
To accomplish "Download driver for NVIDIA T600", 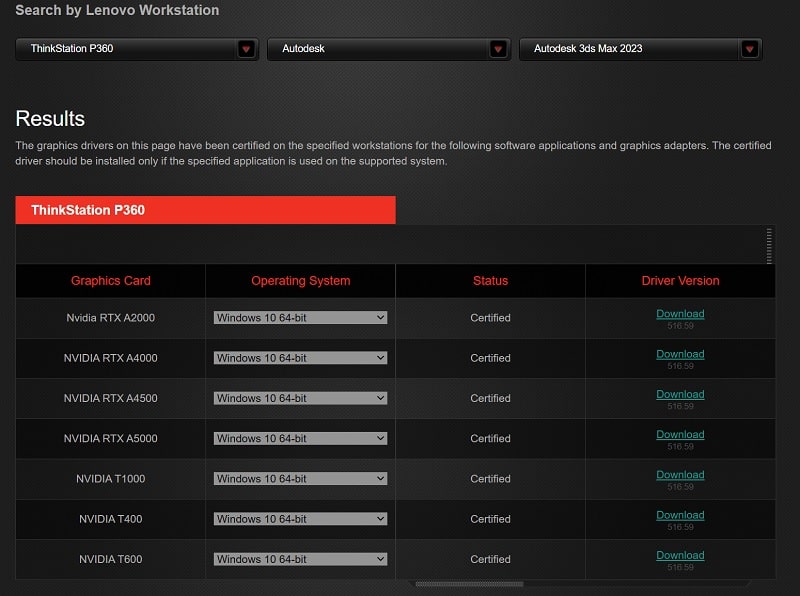I will coord(680,556).
